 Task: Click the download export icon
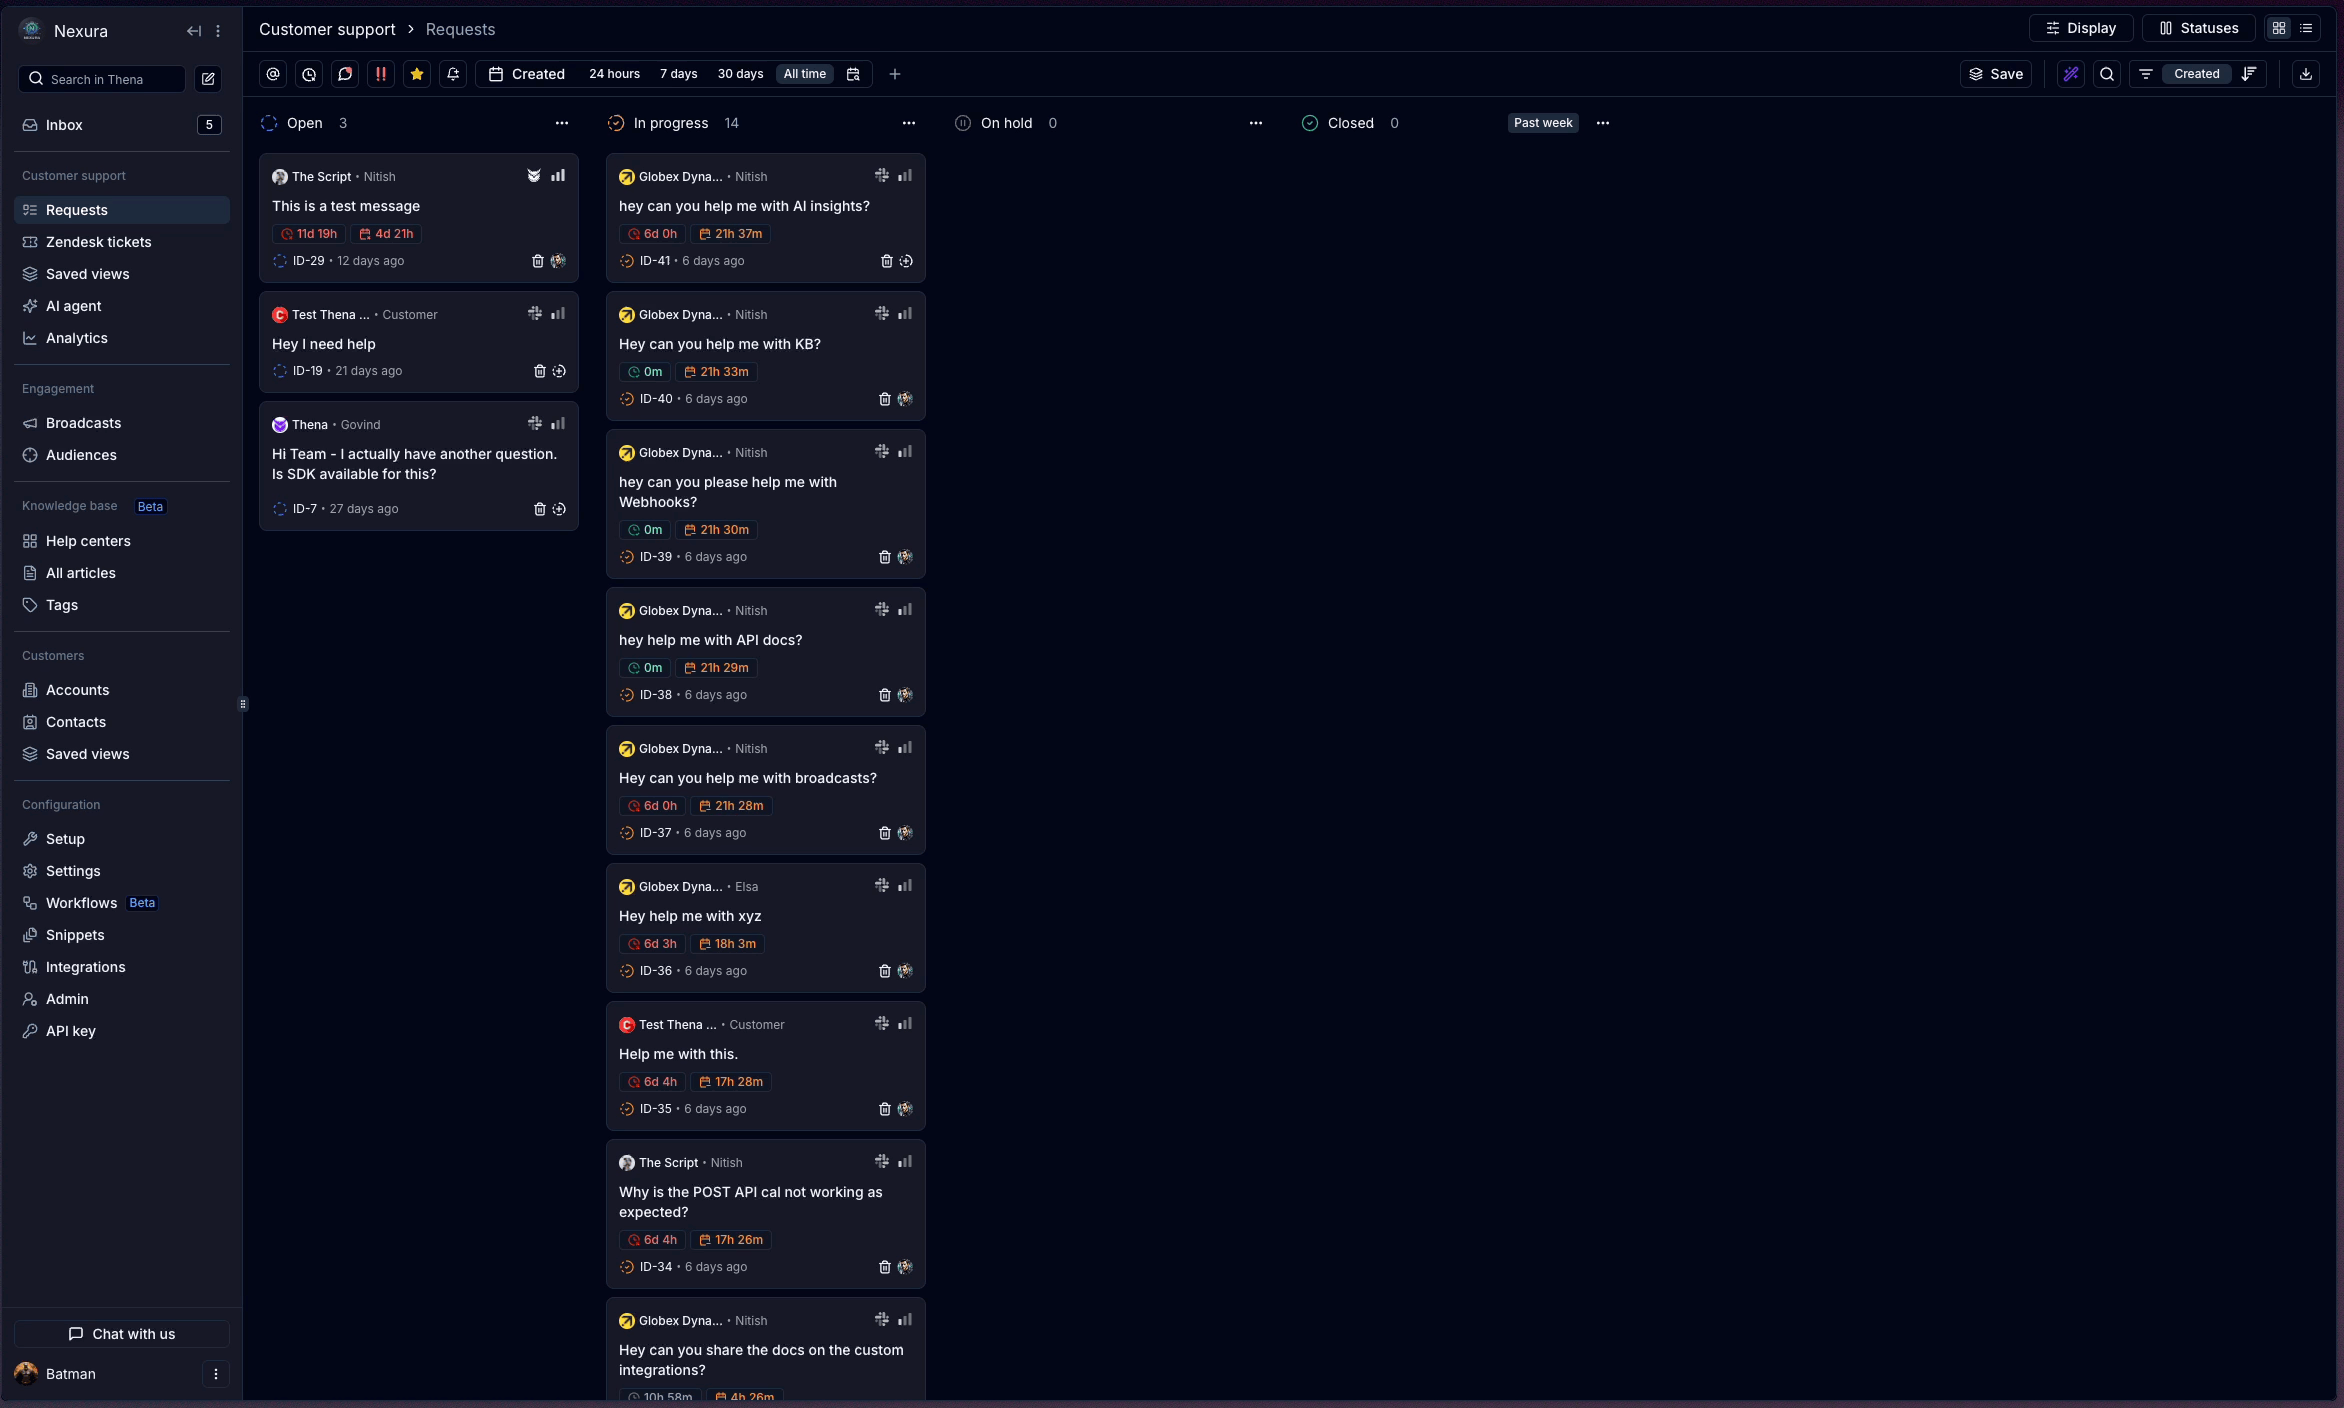click(2306, 74)
